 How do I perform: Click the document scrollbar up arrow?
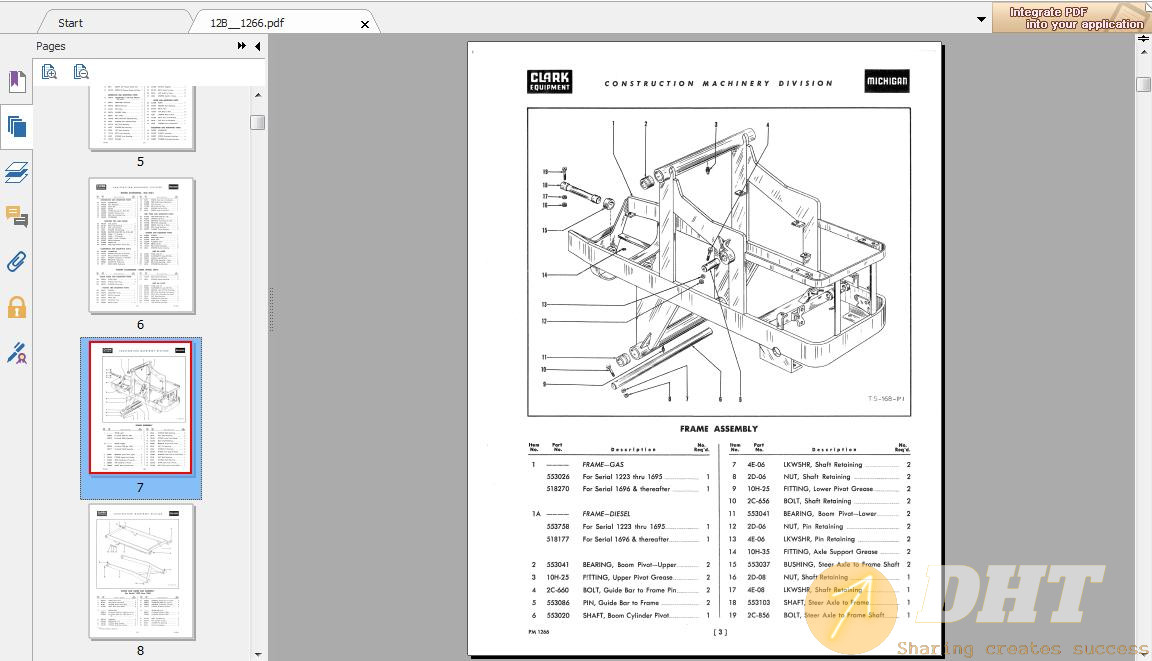point(1144,53)
